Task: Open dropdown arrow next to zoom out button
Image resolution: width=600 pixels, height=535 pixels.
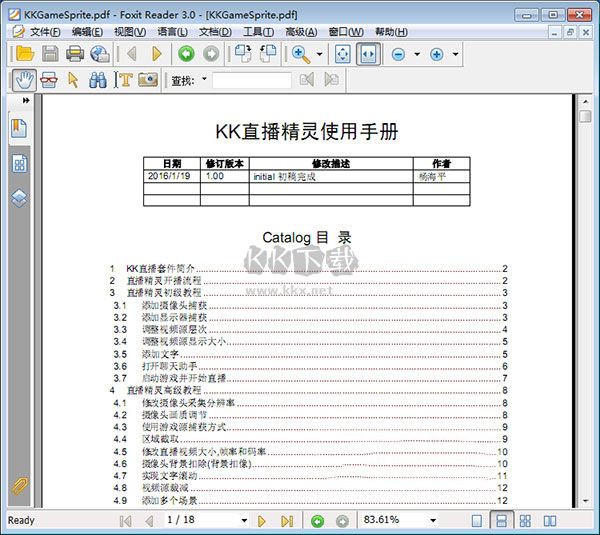Action: [x=417, y=54]
